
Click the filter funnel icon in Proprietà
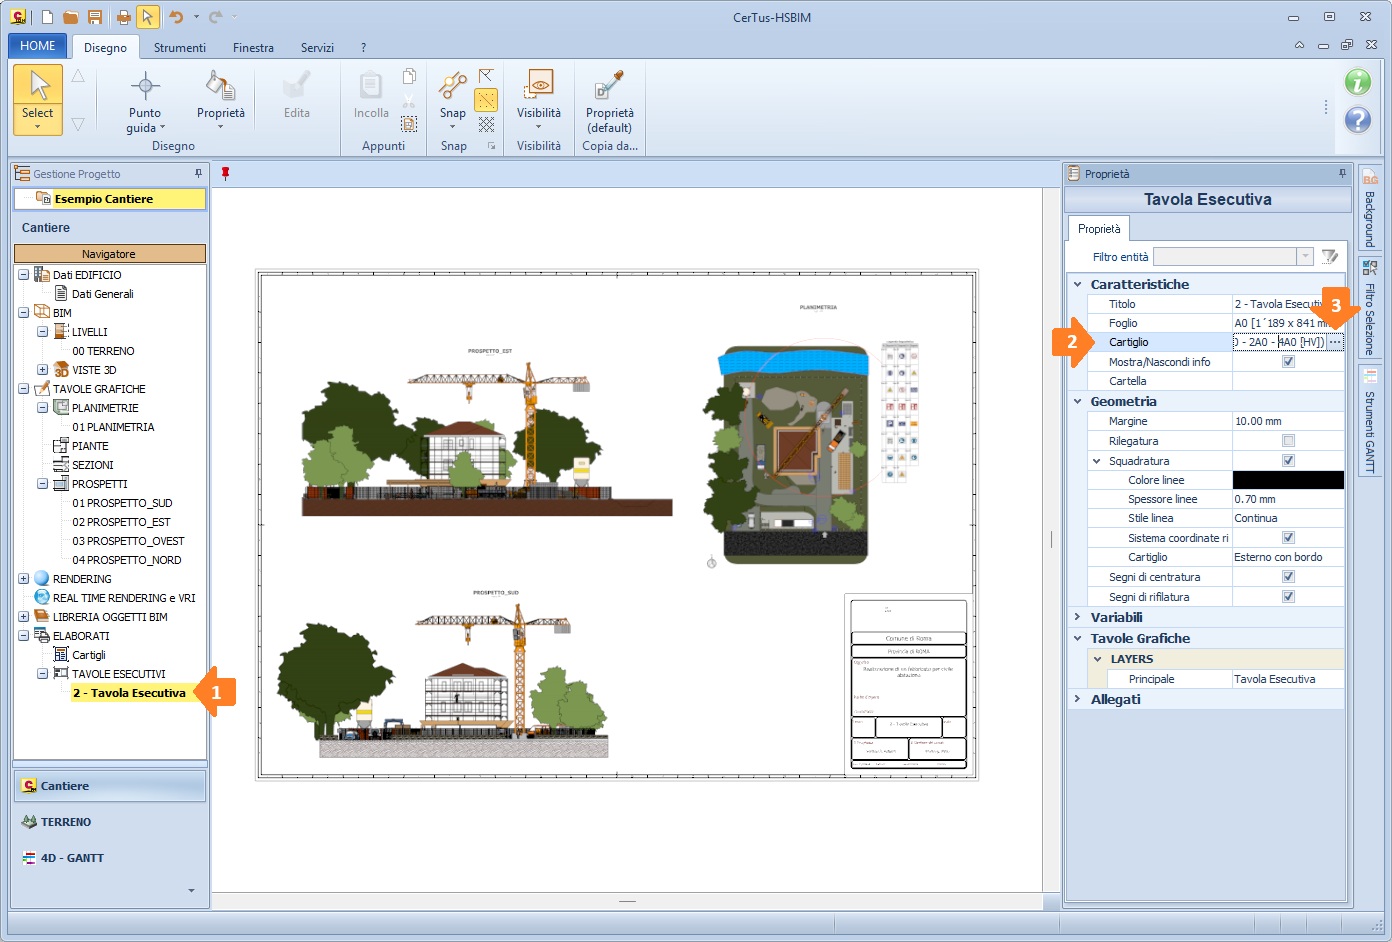[1329, 257]
